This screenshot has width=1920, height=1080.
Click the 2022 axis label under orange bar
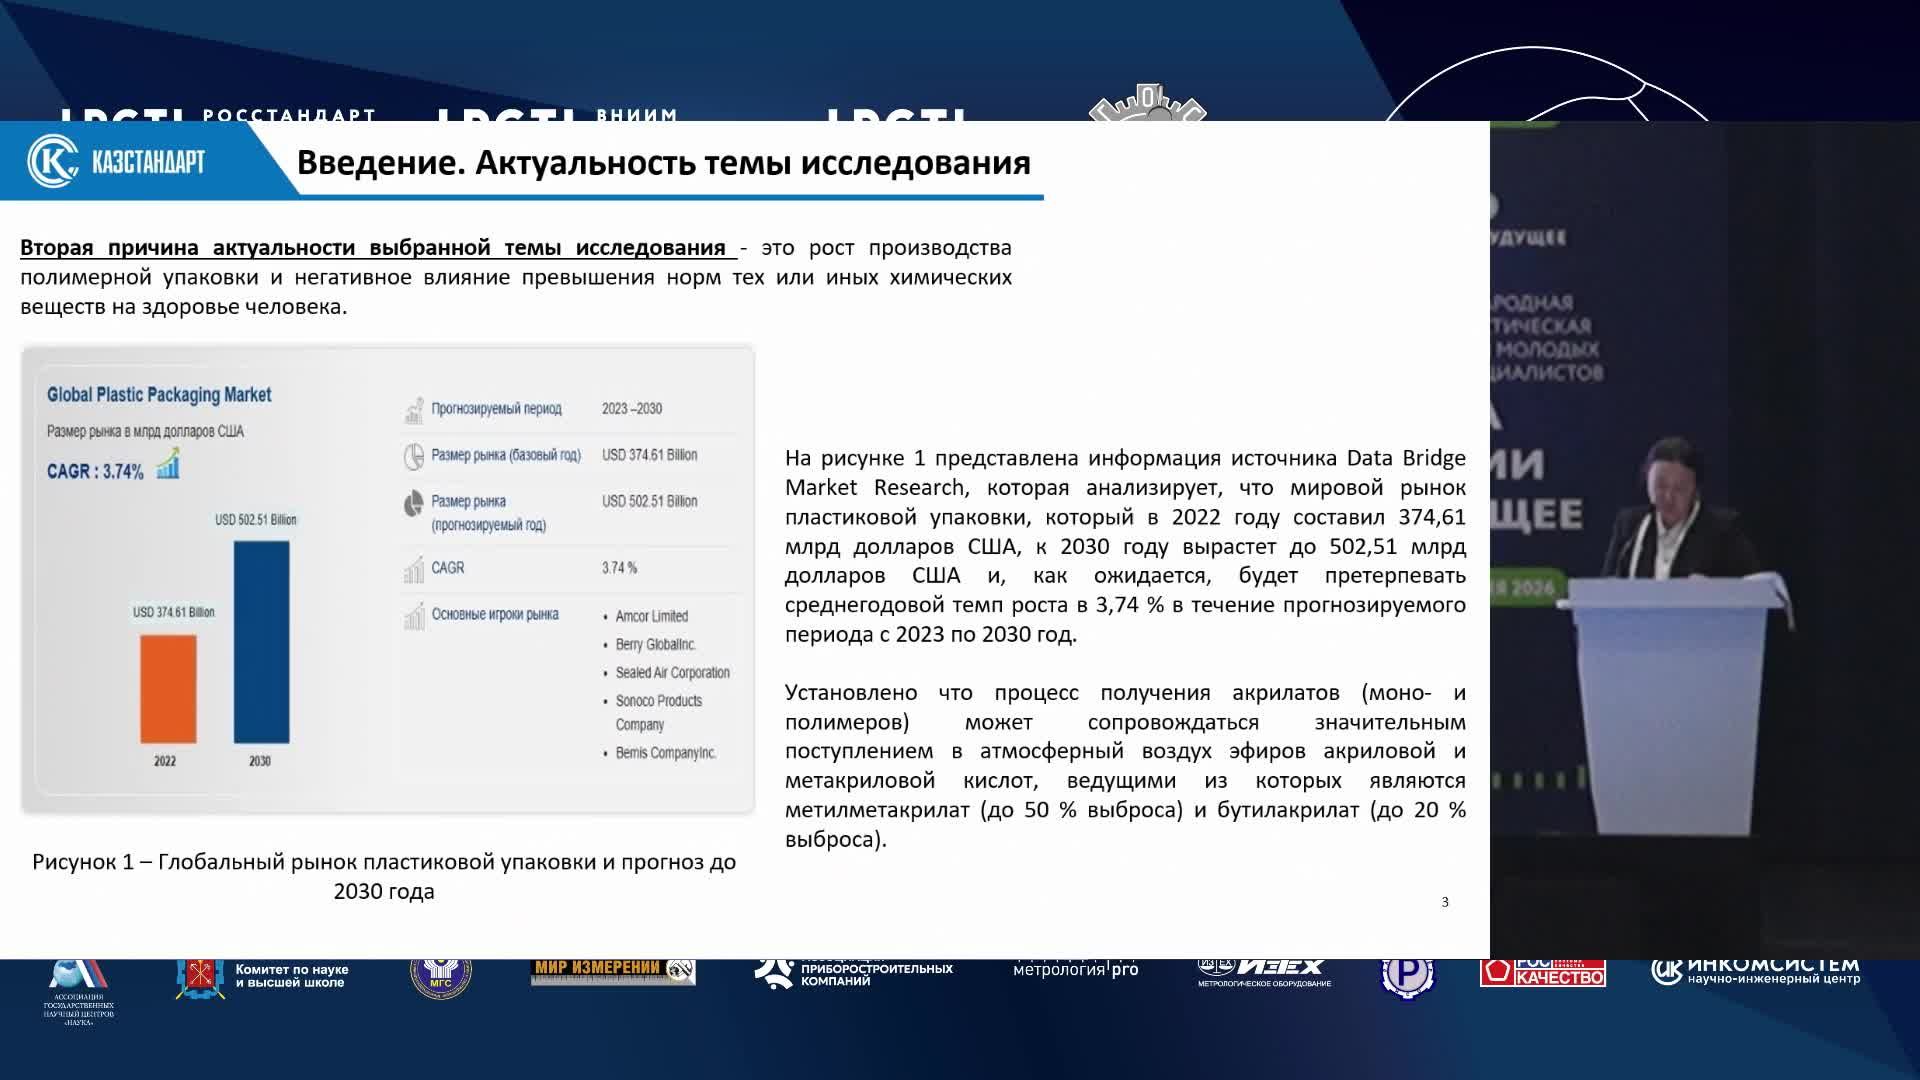165,761
